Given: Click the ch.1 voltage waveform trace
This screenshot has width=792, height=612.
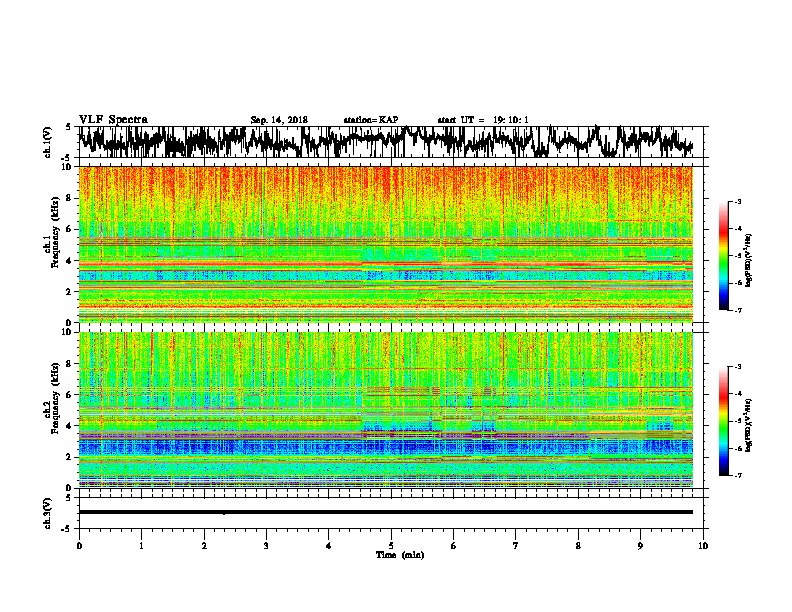Looking at the screenshot, I should pos(385,142).
